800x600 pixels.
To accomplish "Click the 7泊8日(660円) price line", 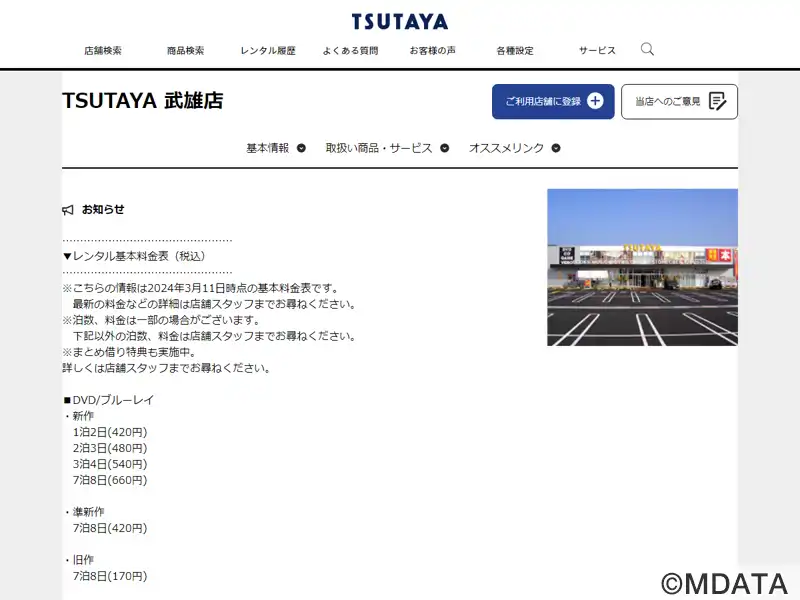I will 110,480.
